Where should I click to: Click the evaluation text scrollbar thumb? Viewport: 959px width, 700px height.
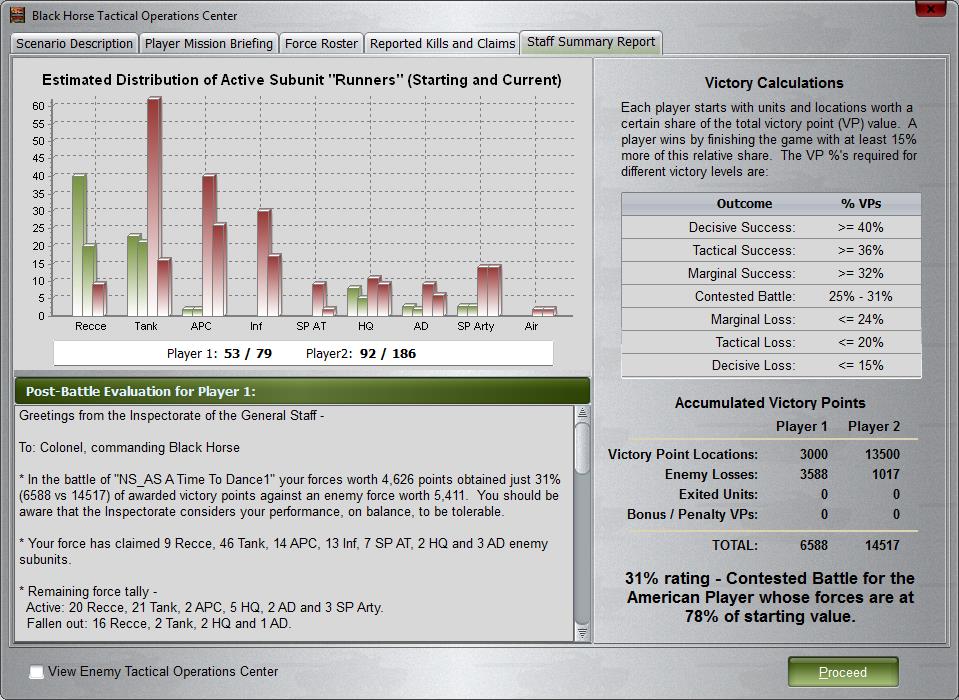click(582, 448)
